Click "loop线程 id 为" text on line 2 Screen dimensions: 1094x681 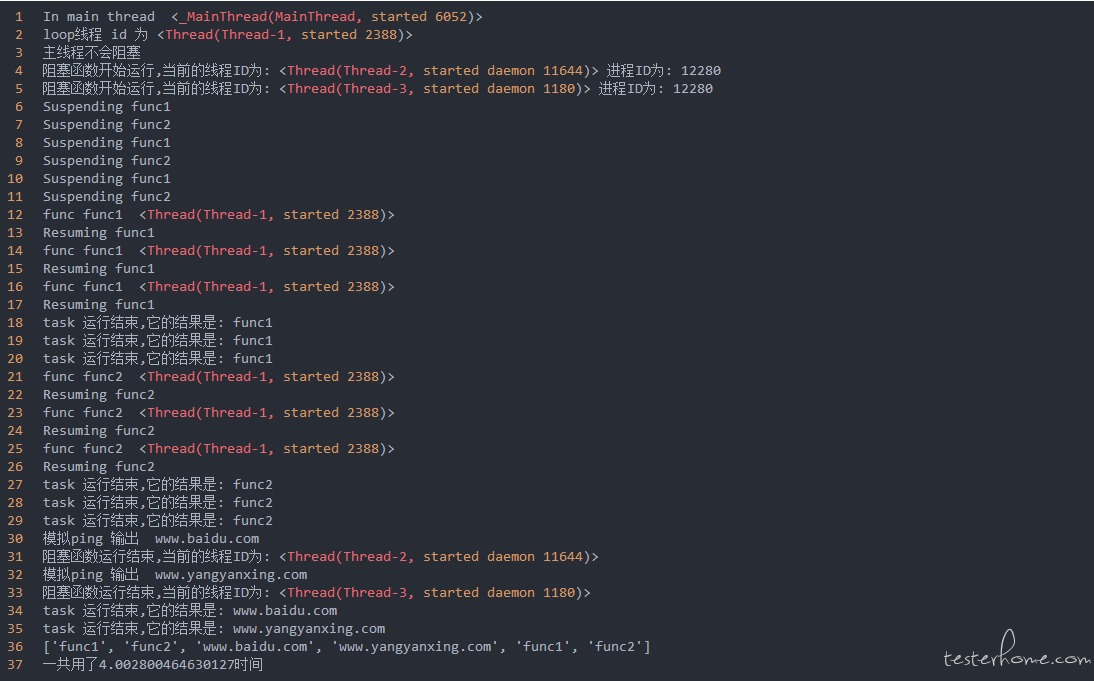tap(95, 35)
